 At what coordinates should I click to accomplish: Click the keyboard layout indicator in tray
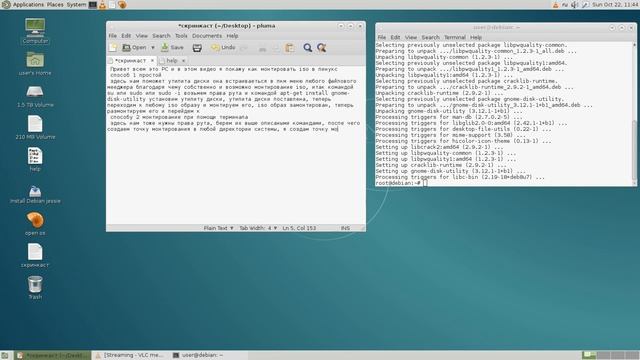(565, 5)
